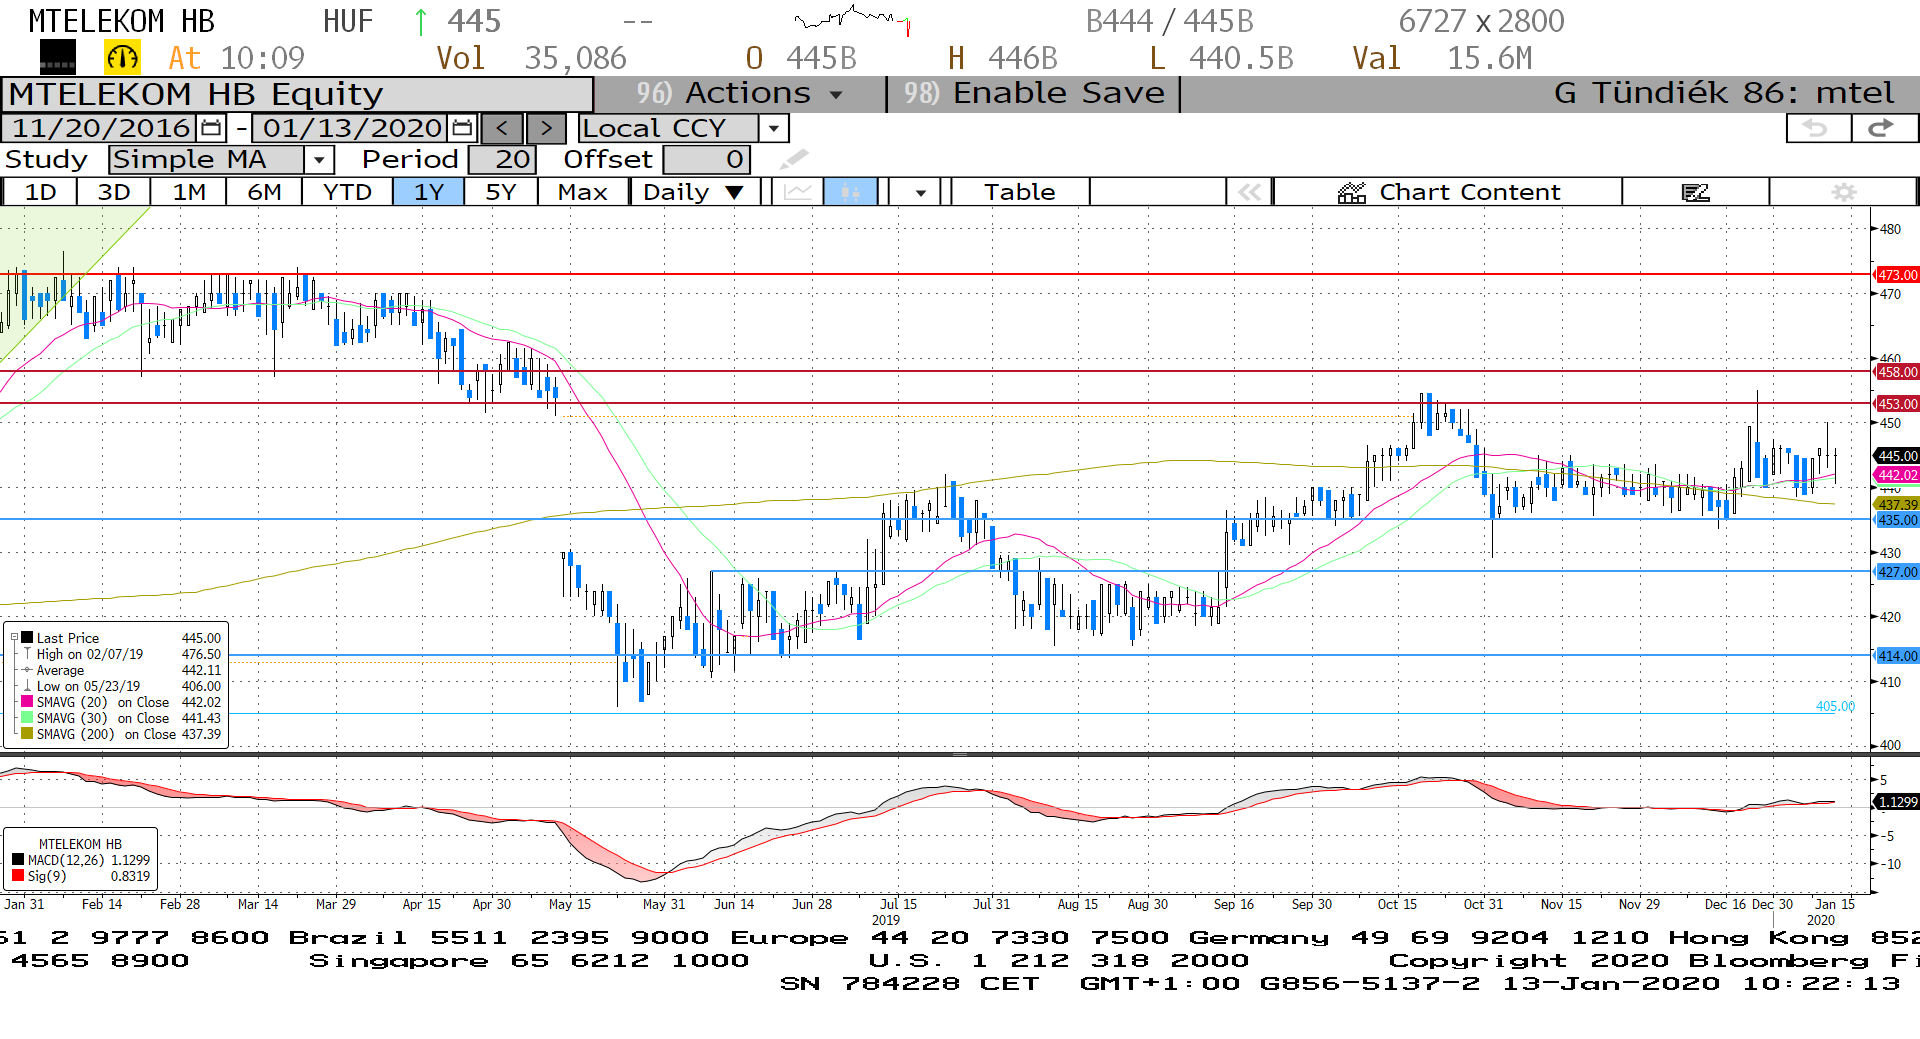Go to previous date range arrow
Image resolution: width=1920 pixels, height=1039 pixels.
point(502,128)
